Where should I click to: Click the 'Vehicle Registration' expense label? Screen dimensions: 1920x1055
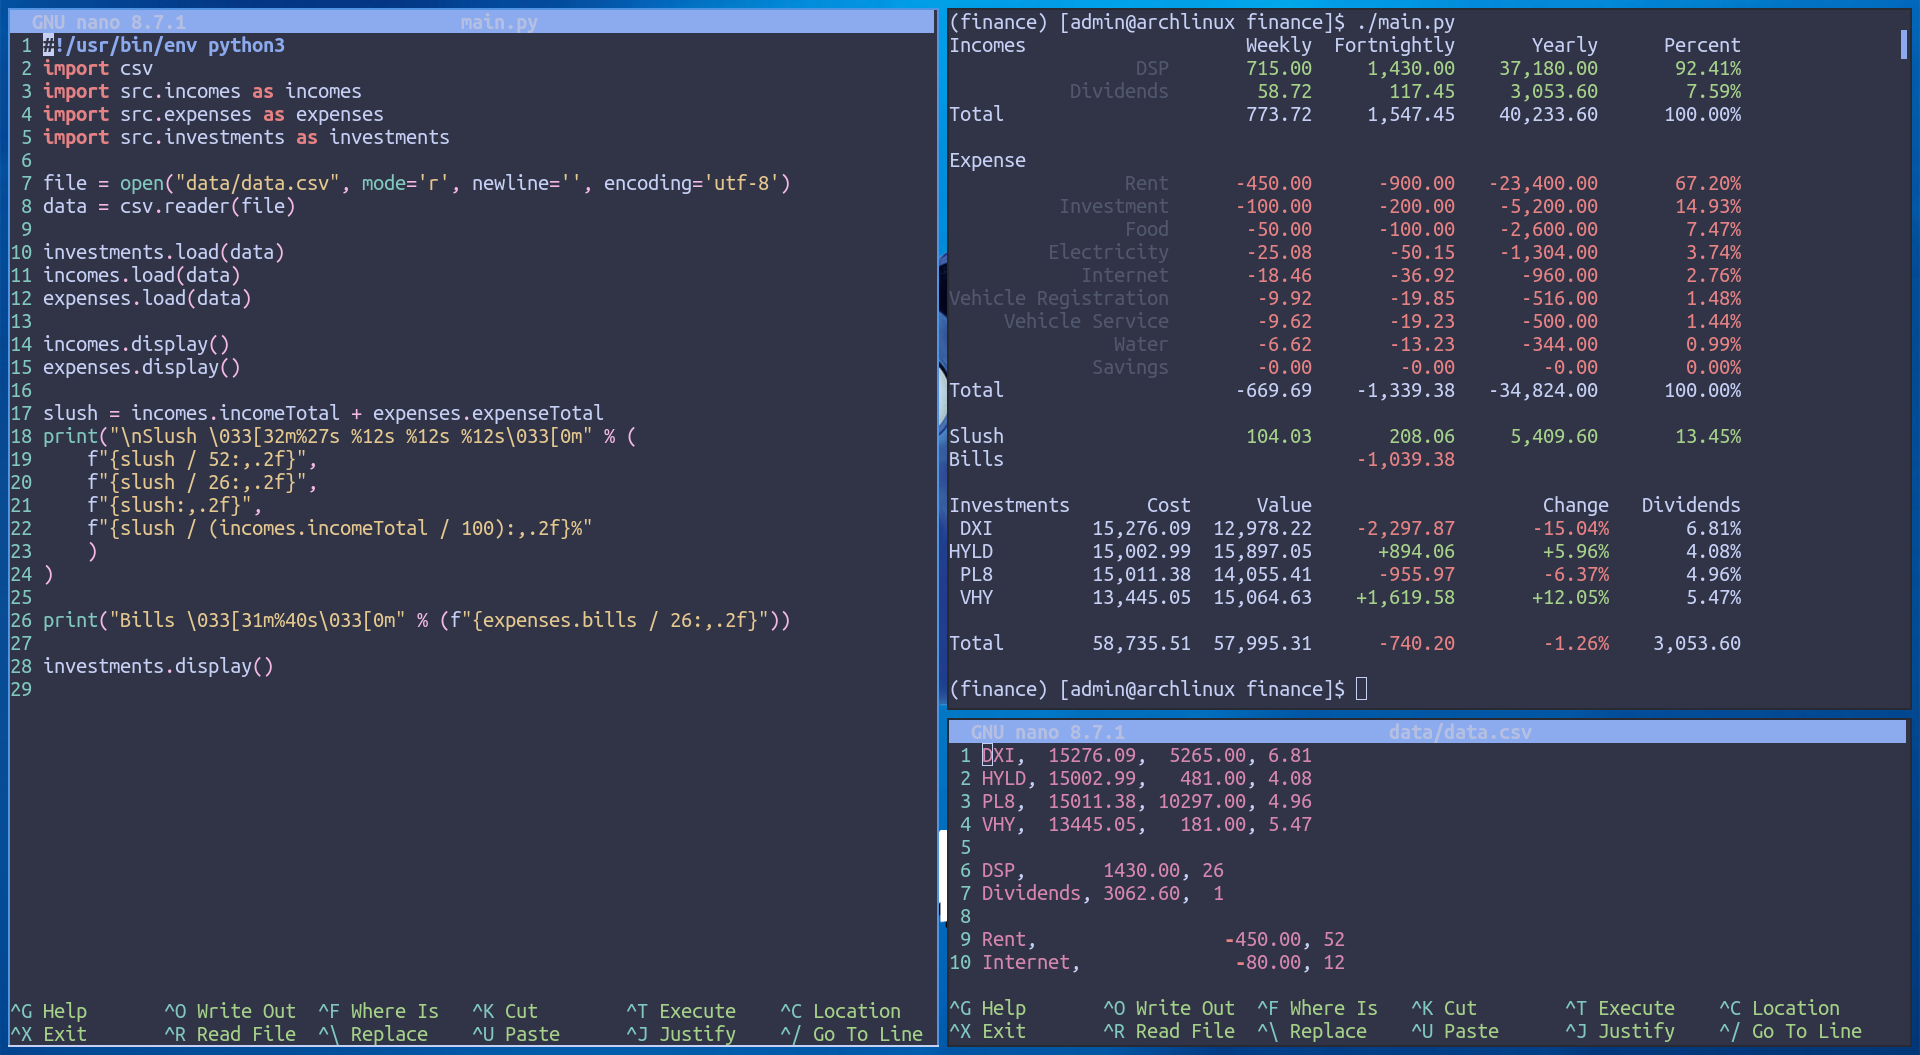pos(1059,298)
